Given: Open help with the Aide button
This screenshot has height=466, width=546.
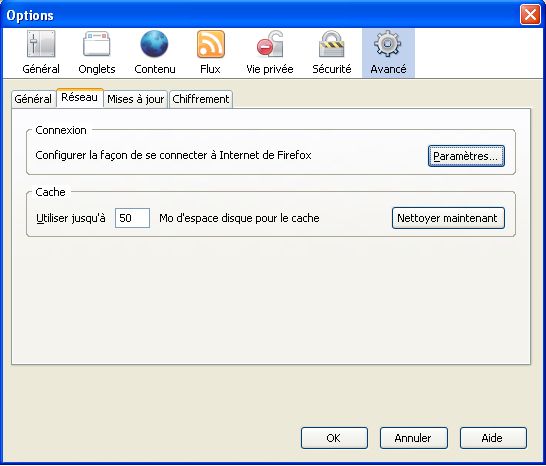Looking at the screenshot, I should [493, 438].
